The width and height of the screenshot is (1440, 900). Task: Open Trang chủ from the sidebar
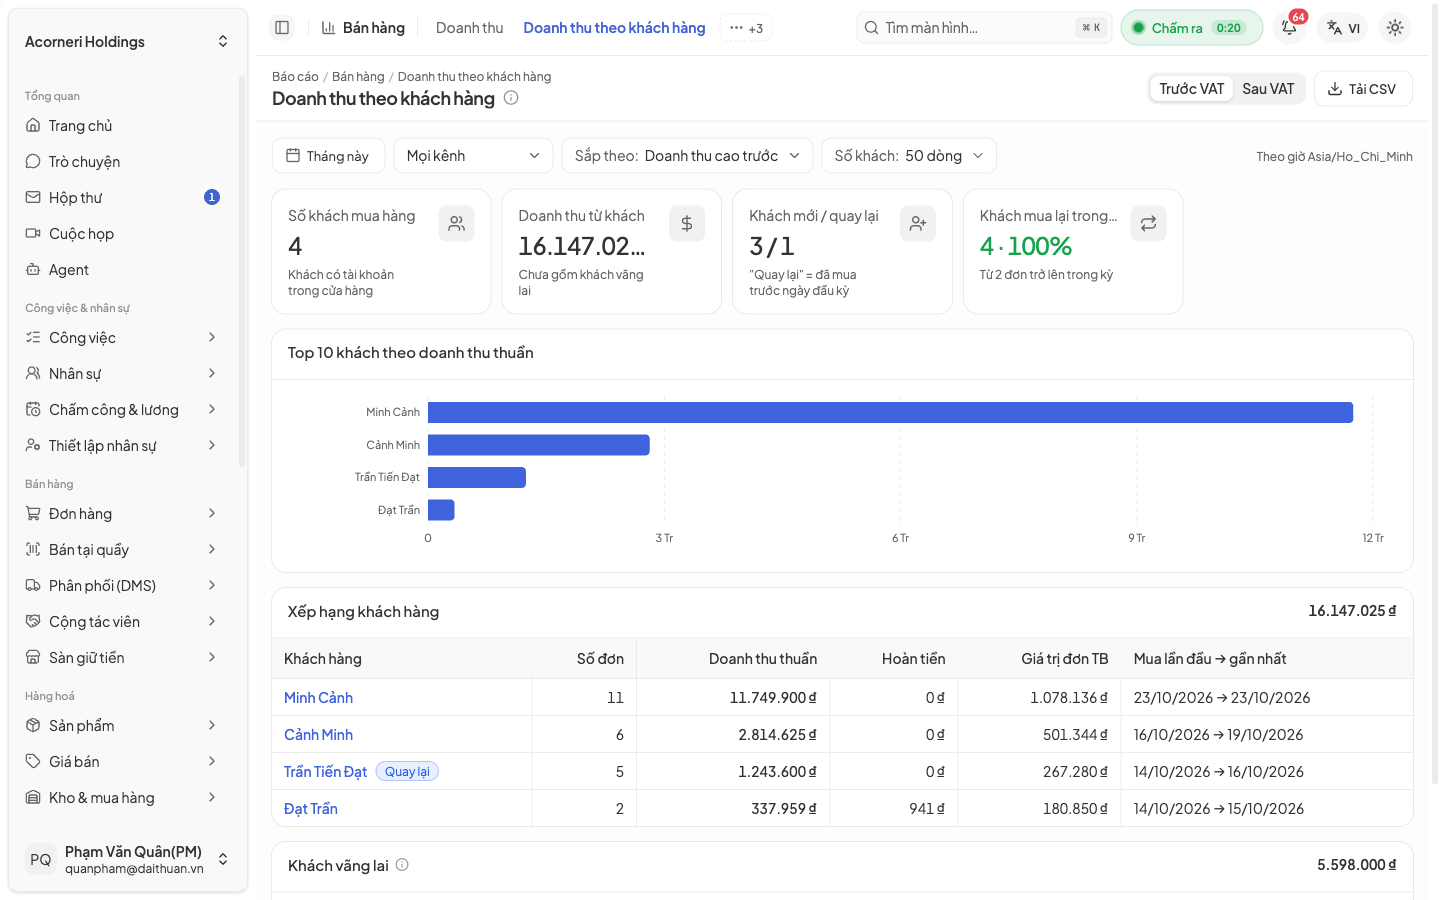(123, 126)
